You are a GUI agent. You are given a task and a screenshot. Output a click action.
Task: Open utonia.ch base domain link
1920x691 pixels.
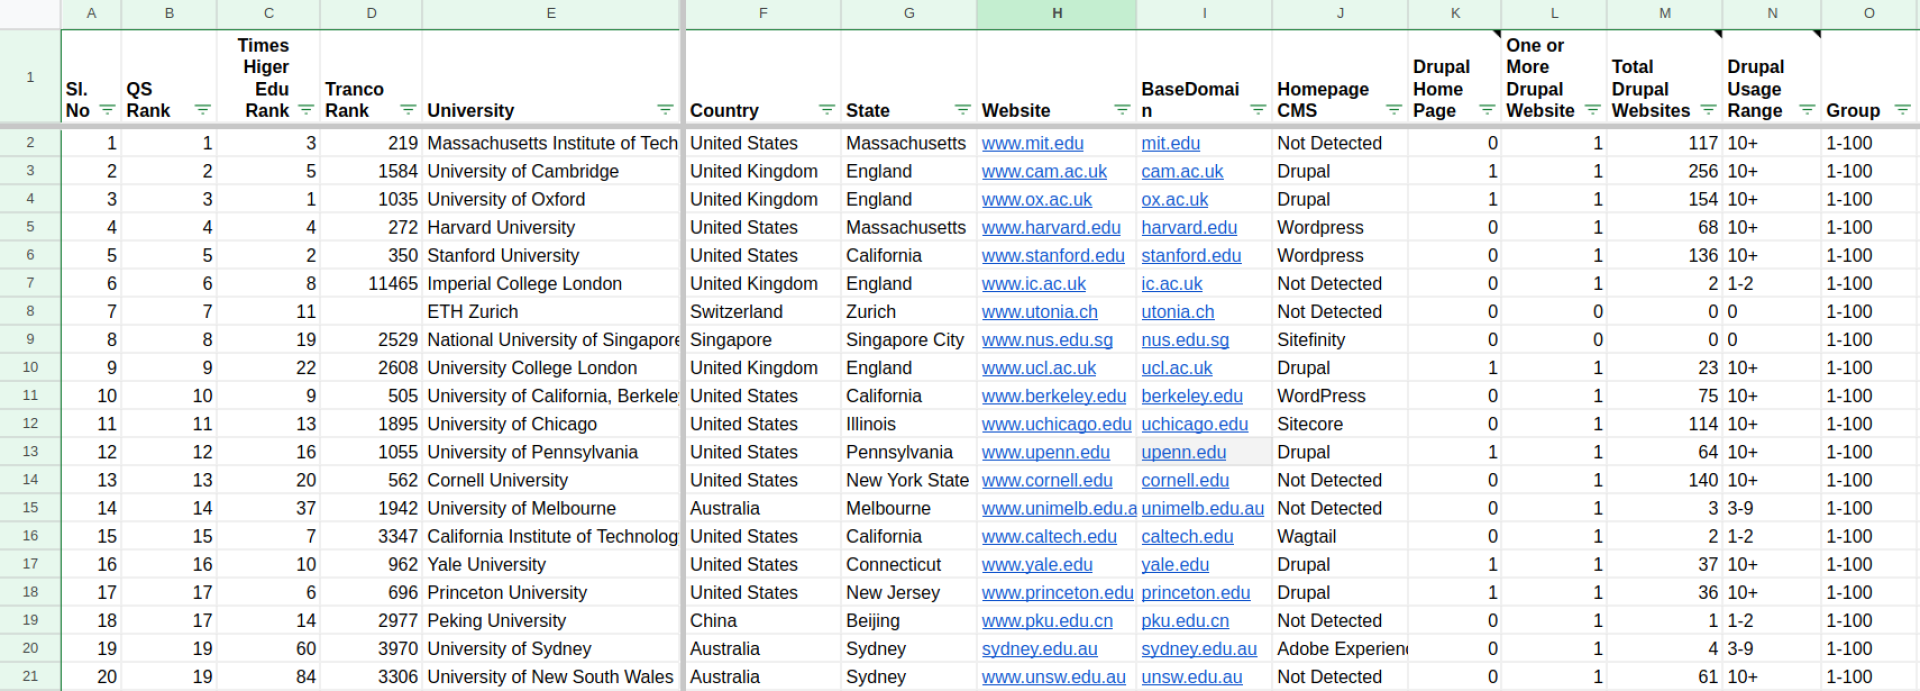[1178, 312]
